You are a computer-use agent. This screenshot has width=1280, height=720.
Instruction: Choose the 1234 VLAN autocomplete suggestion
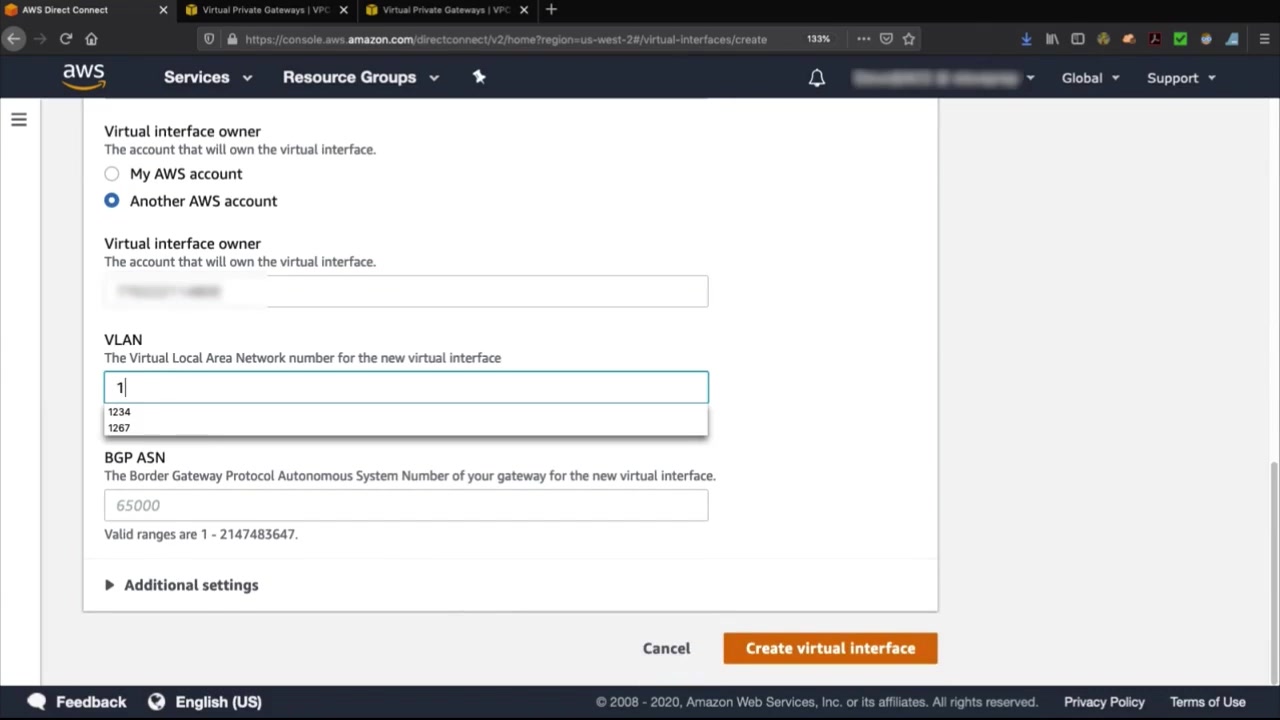pos(120,412)
